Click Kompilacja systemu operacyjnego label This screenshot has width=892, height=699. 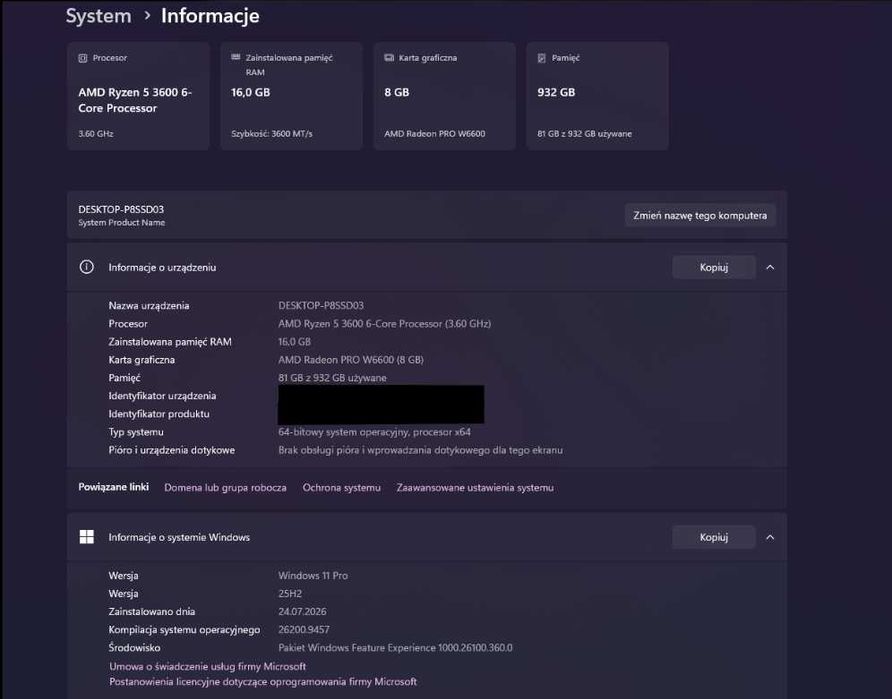184,630
